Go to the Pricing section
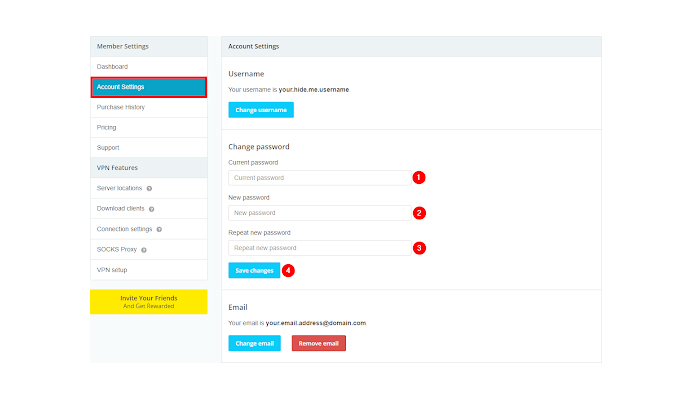The width and height of the screenshot is (692, 399). pyautogui.click(x=149, y=128)
